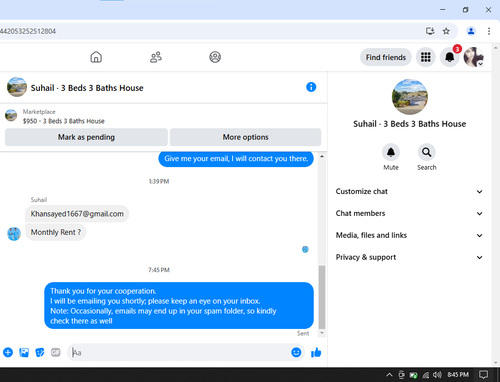Image resolution: width=500 pixels, height=382 pixels.
Task: Go to Facebook Home icon
Action: (x=96, y=57)
